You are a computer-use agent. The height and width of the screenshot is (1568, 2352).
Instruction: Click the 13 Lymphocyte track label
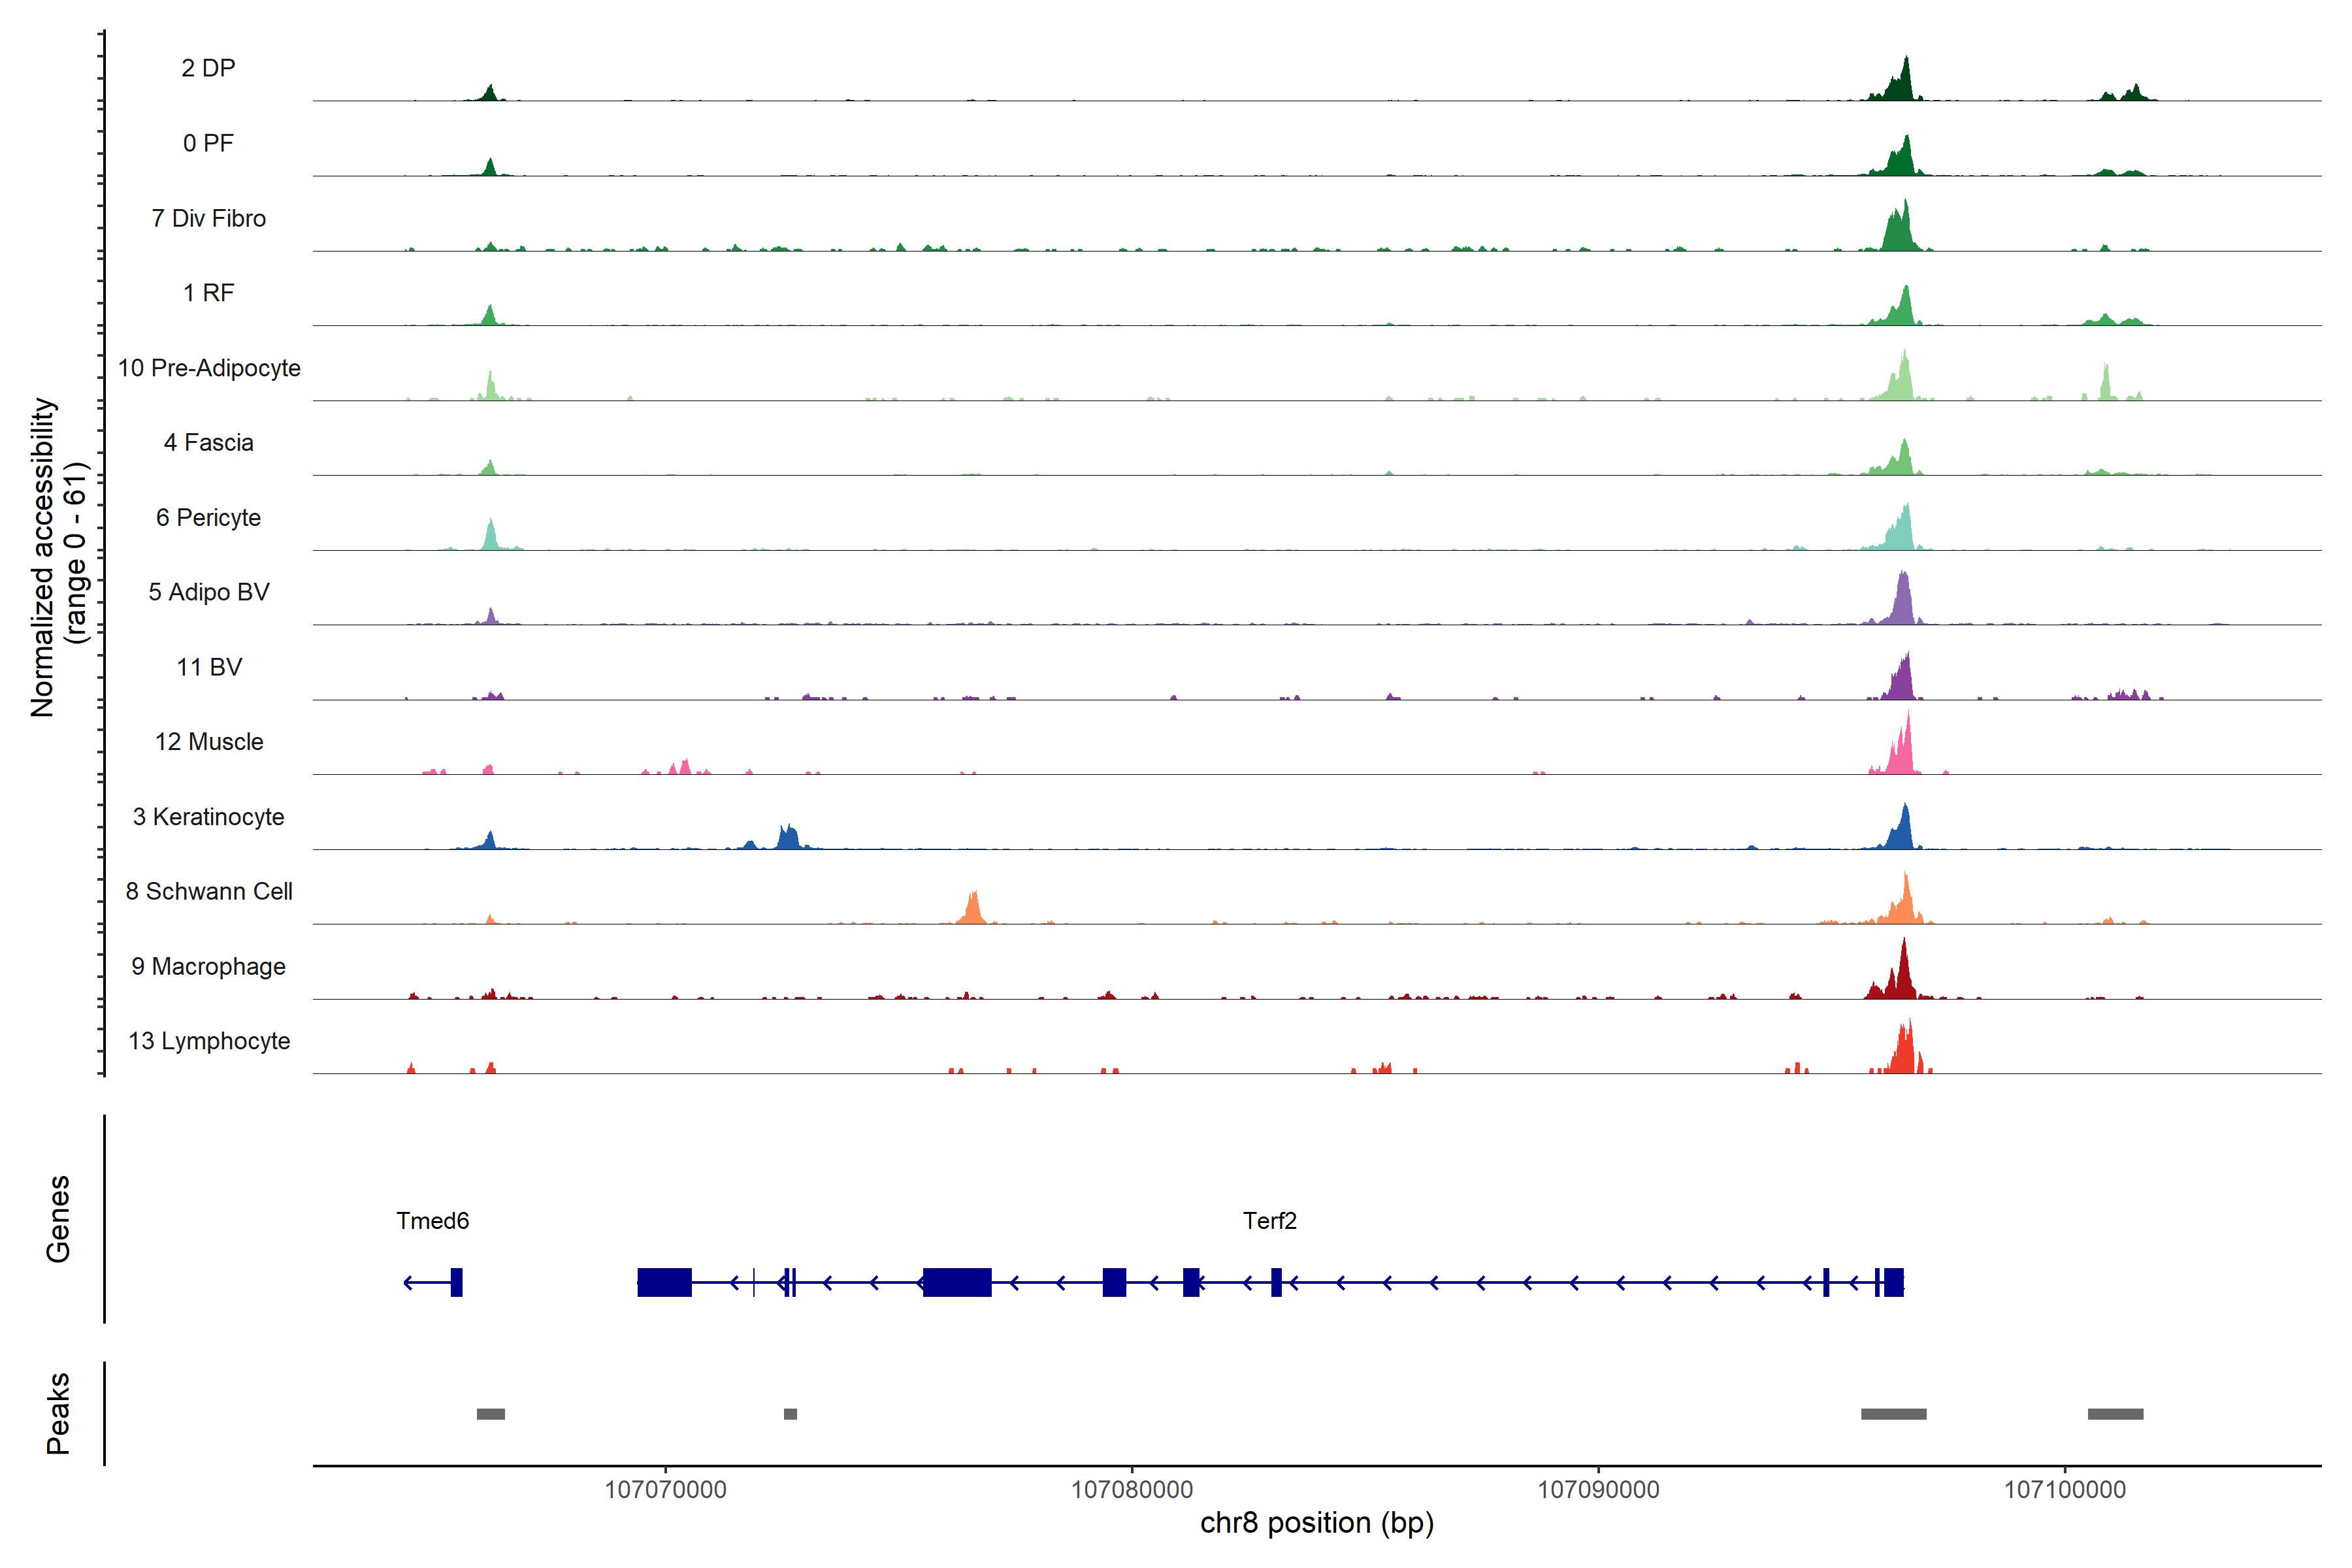[209, 1041]
